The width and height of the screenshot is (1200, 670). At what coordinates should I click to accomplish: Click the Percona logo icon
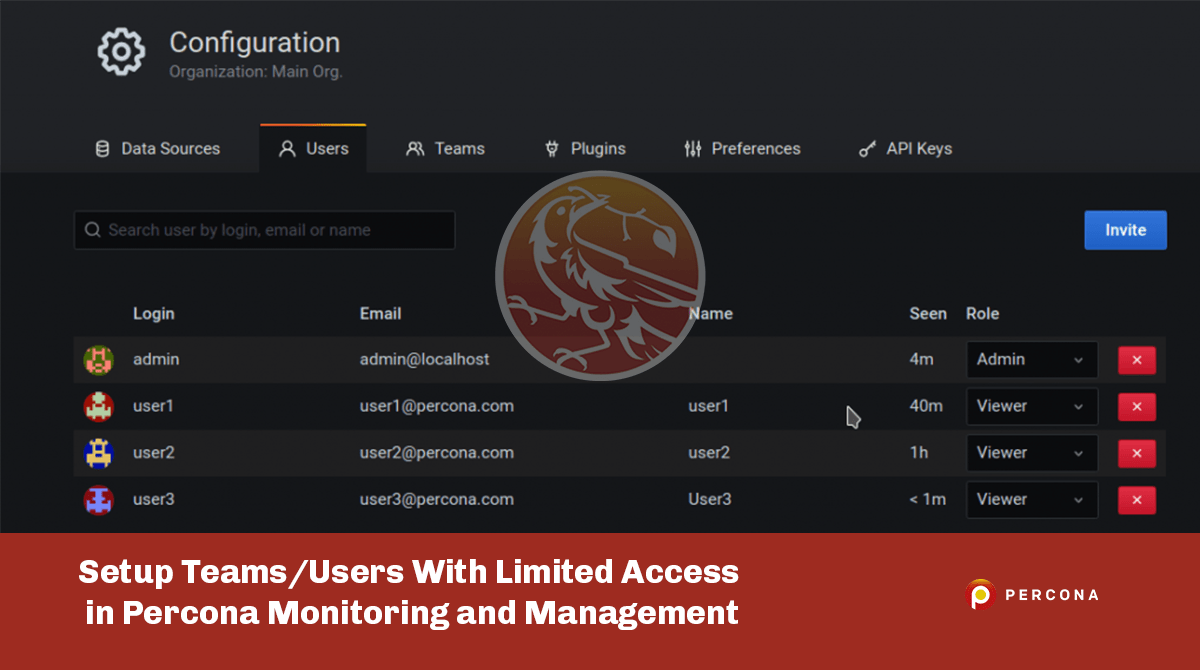(x=980, y=595)
